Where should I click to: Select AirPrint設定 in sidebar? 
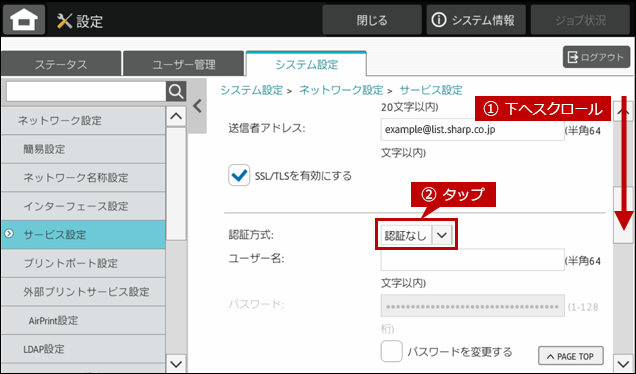pyautogui.click(x=83, y=320)
